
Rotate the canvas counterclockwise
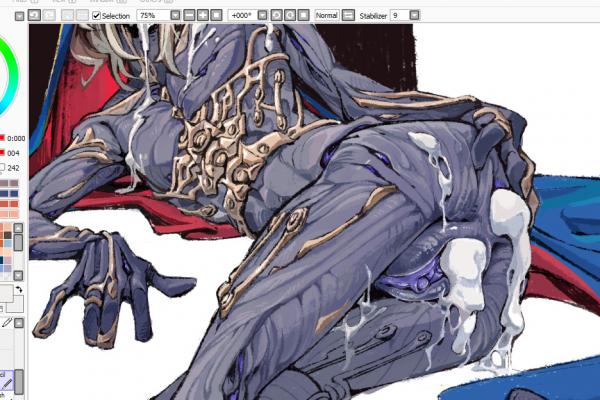coord(276,15)
